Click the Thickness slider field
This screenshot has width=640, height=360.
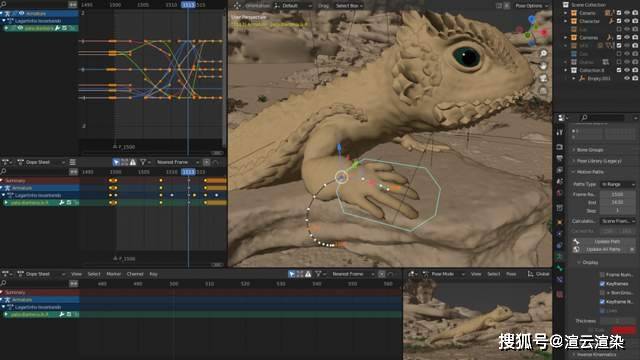[618, 321]
